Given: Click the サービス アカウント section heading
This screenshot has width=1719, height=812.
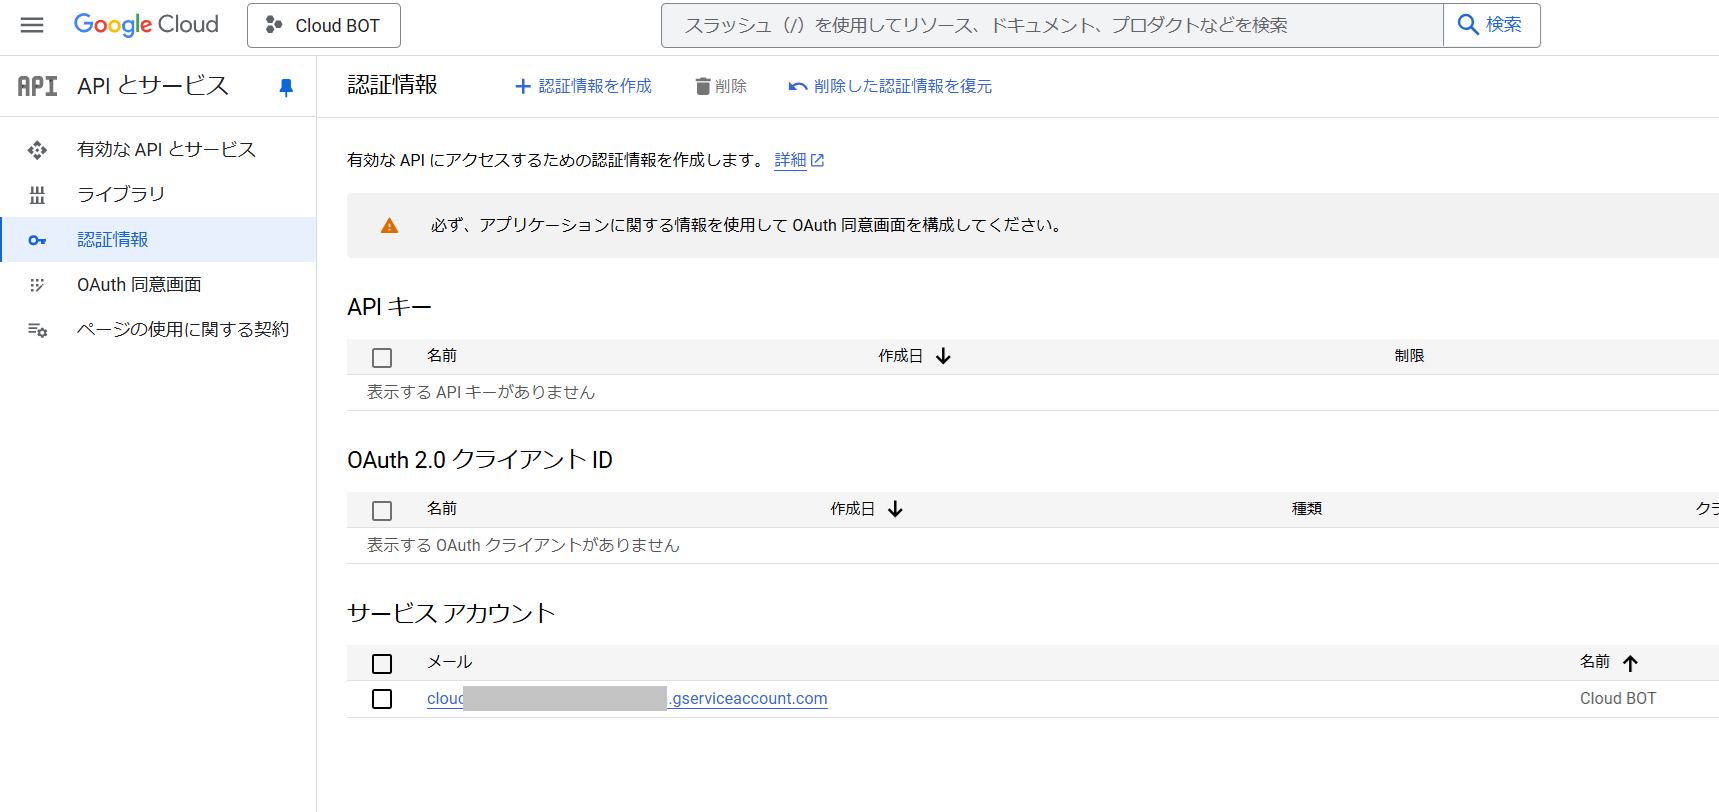Looking at the screenshot, I should click(x=451, y=613).
